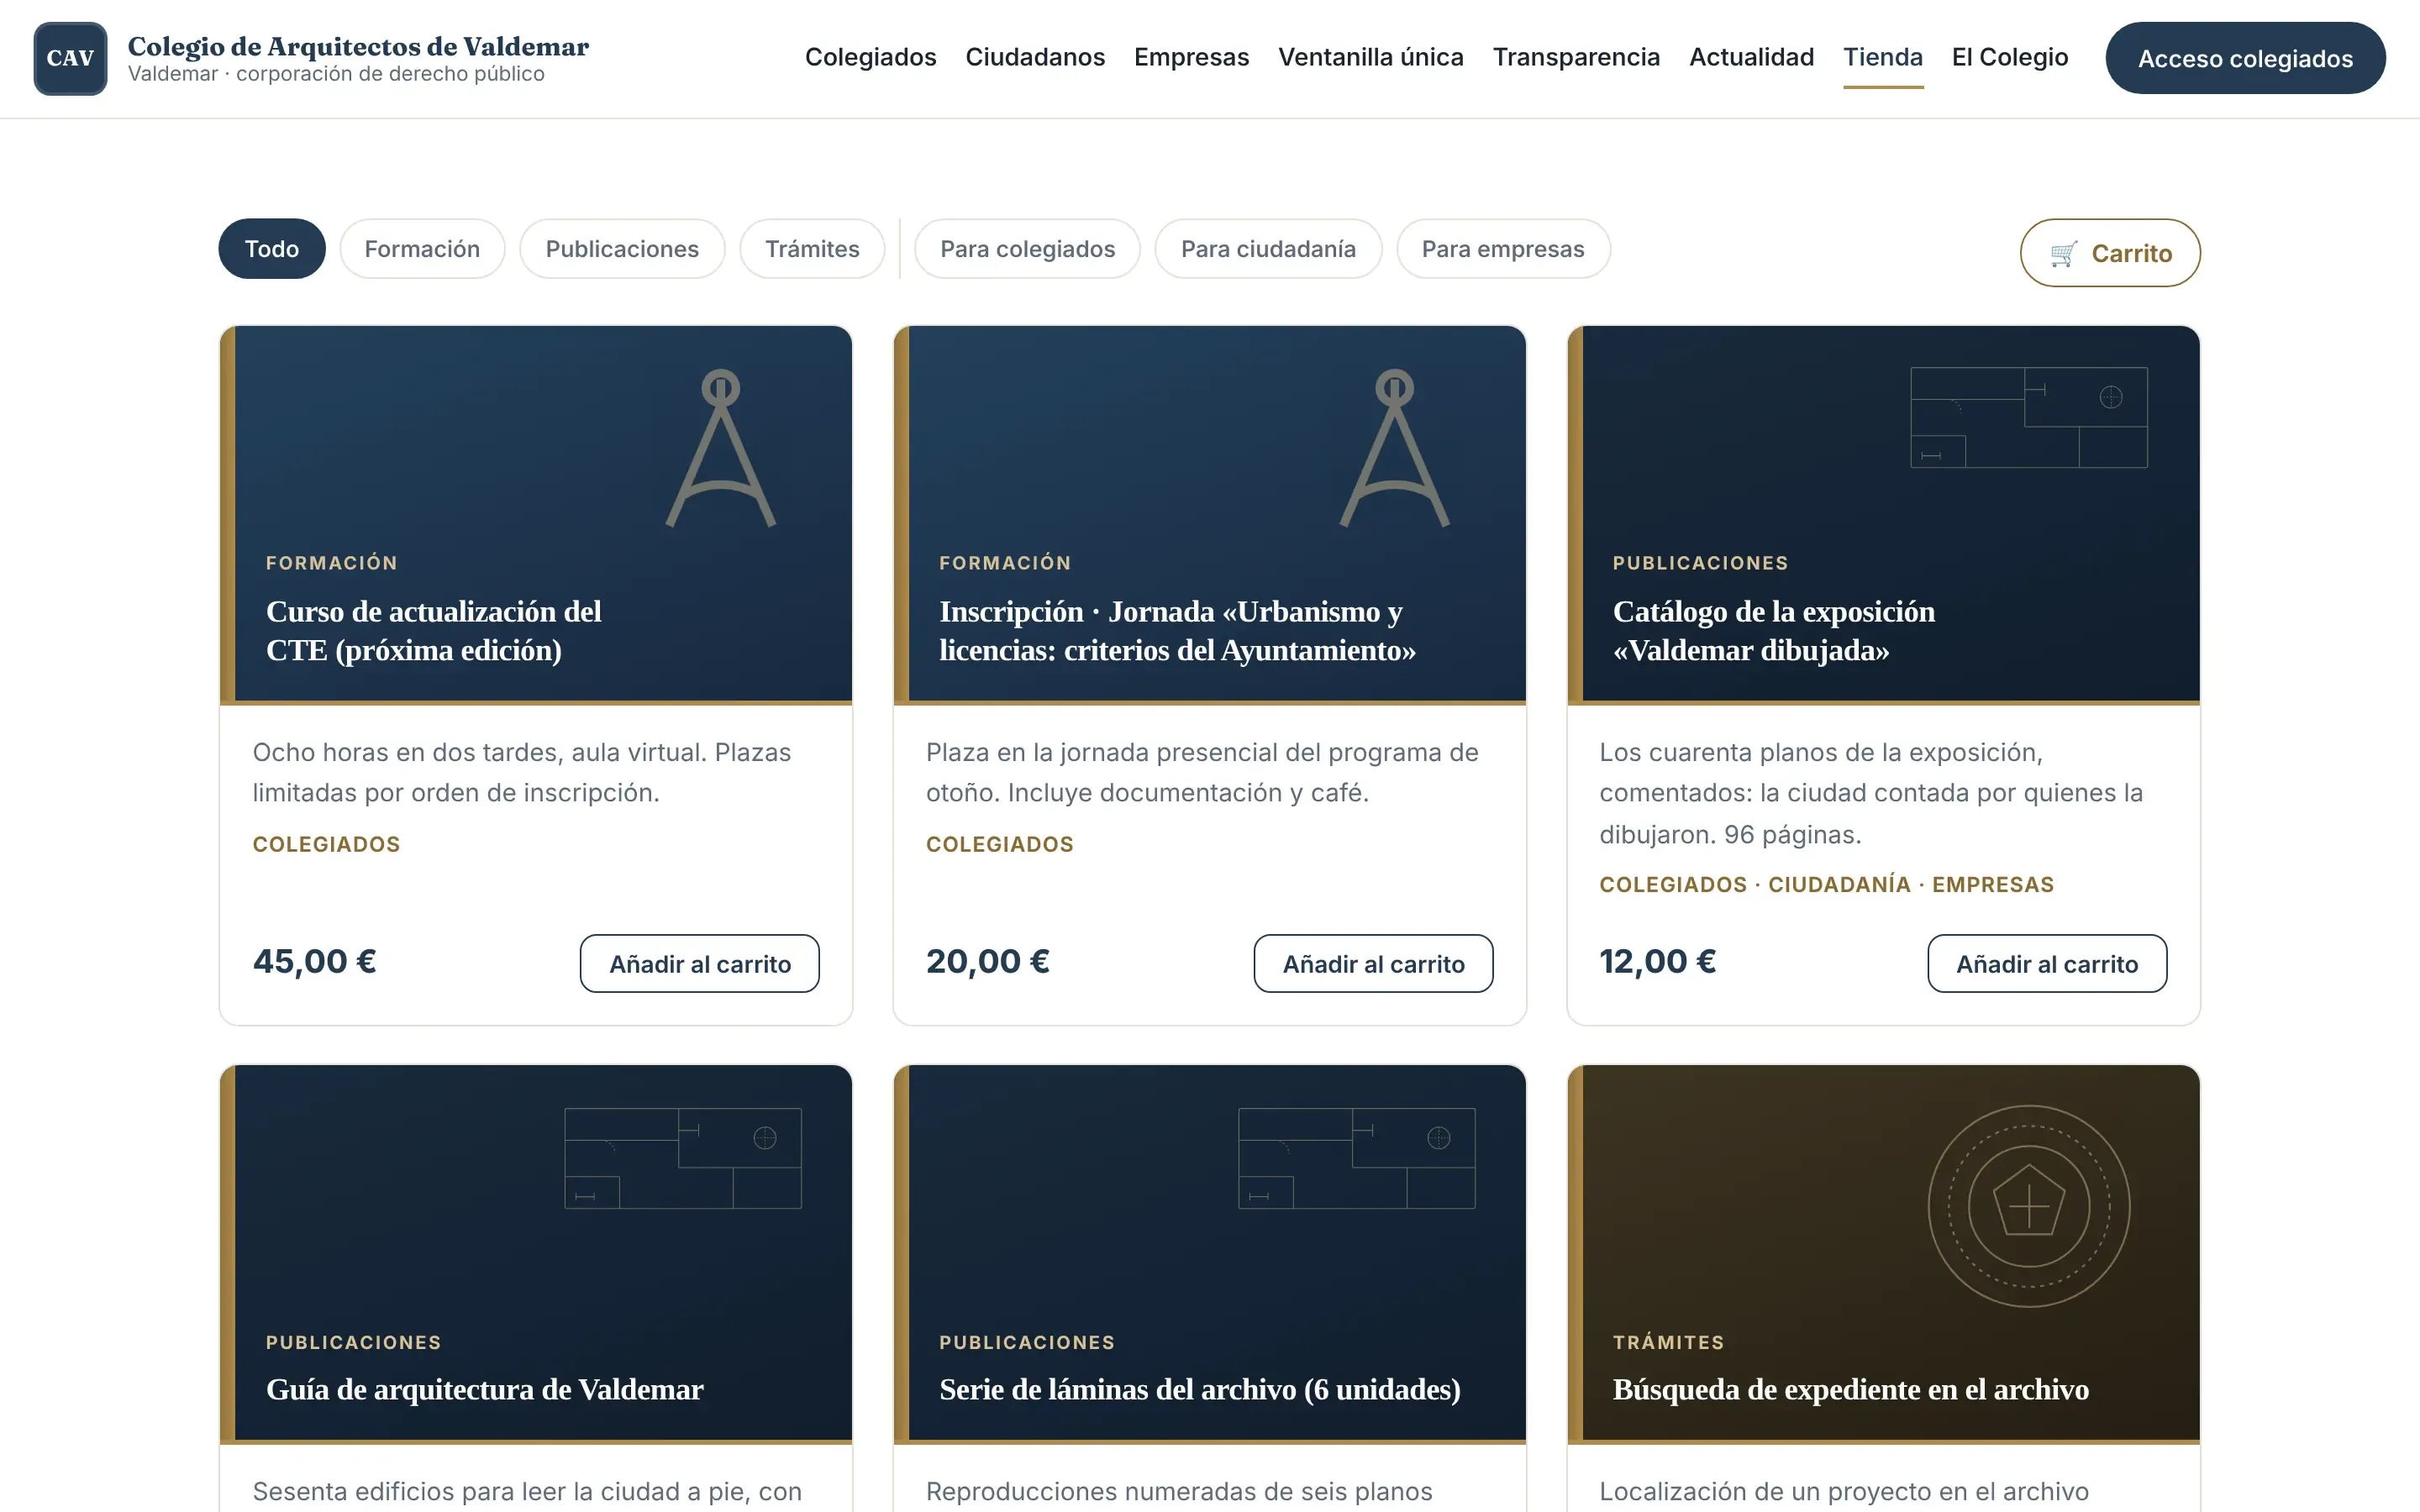Viewport: 2420px width, 1512px height.
Task: Open the Actualidad section
Action: (1751, 57)
